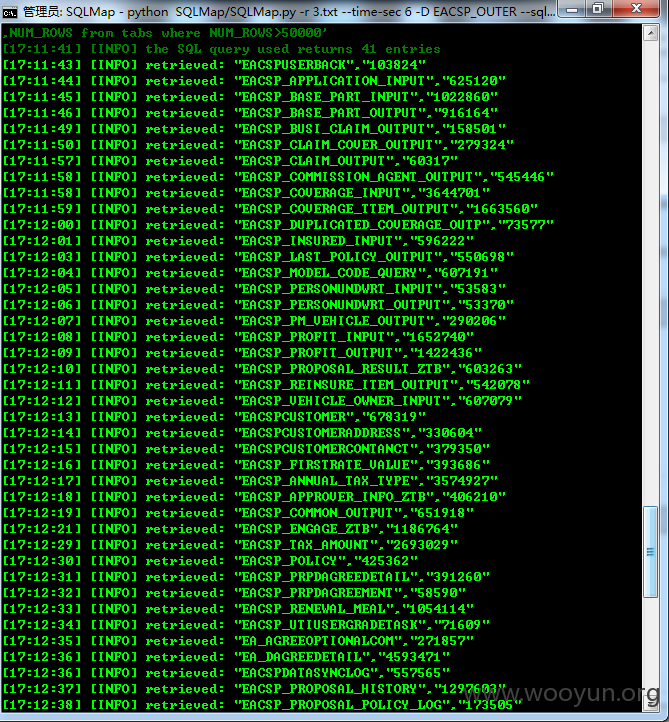Click the EACSP_CLAIM_OUTPUT 60317 entry
Viewport: 669px width, 722px height.
[x=230, y=161]
